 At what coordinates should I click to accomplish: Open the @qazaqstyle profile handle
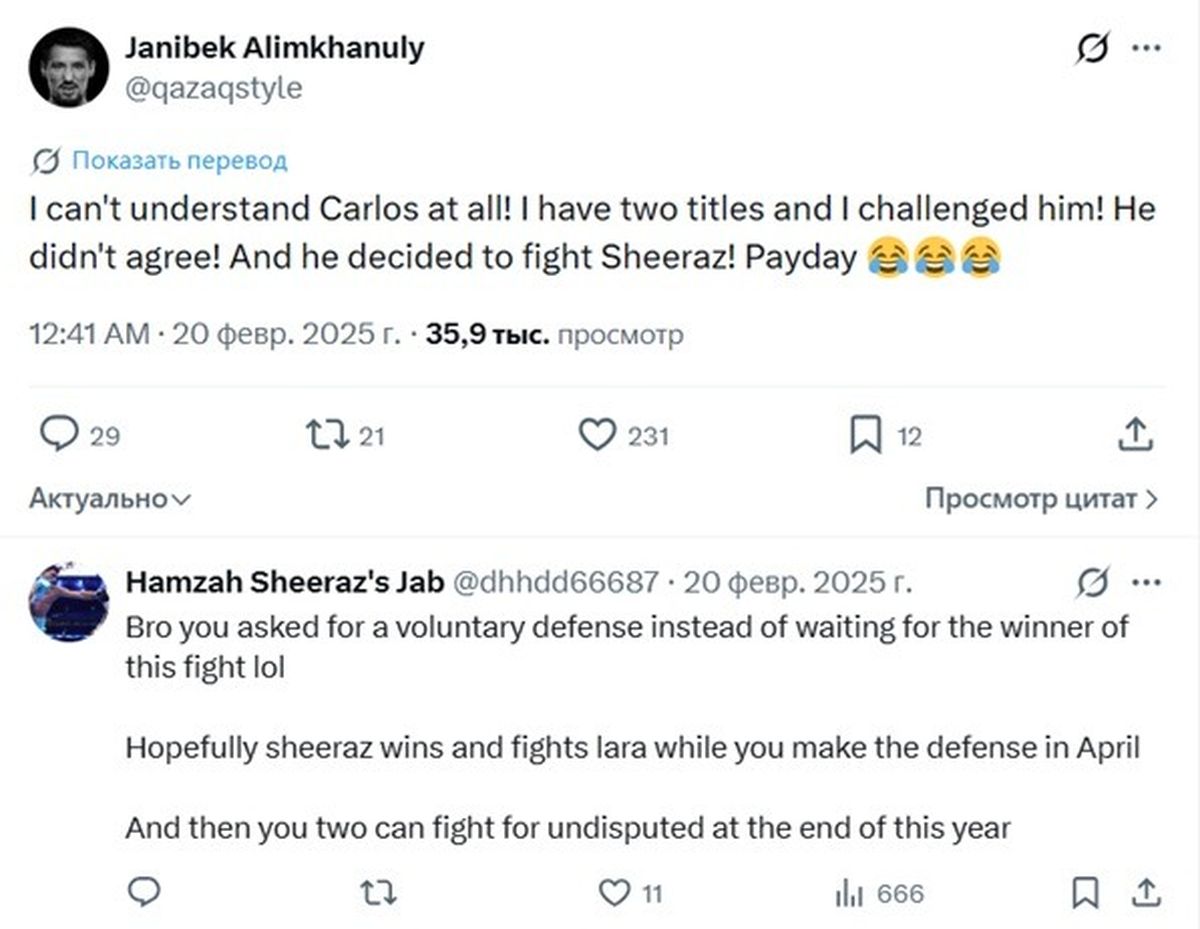point(213,88)
